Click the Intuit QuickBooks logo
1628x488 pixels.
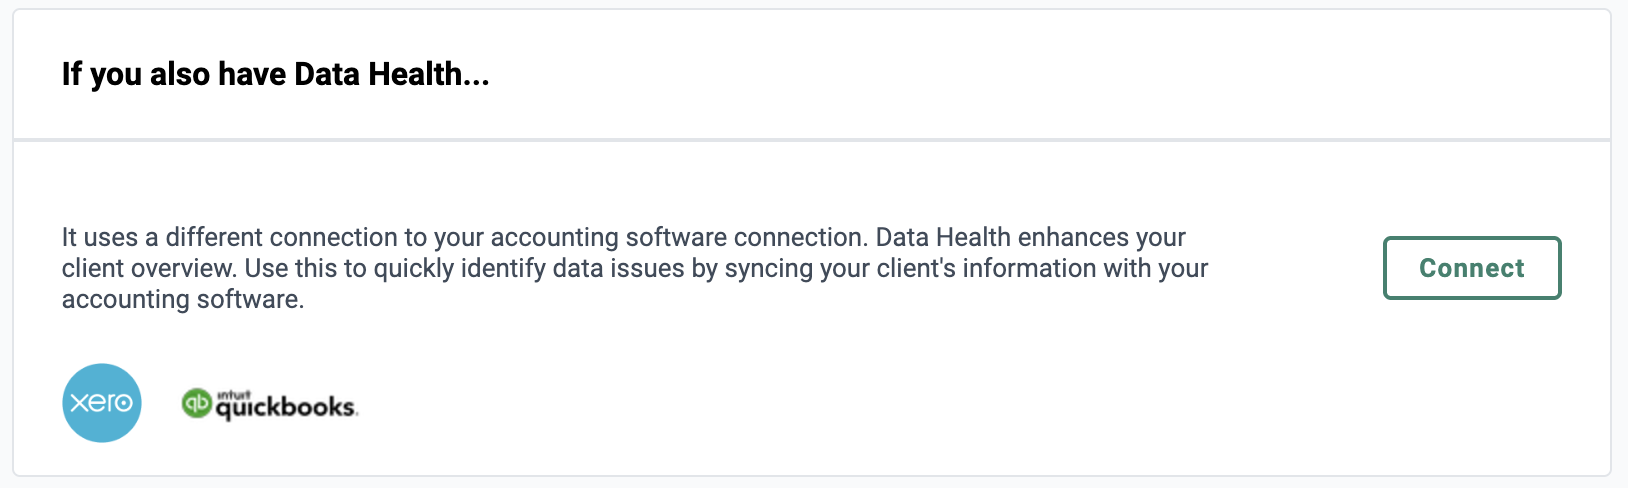[269, 404]
